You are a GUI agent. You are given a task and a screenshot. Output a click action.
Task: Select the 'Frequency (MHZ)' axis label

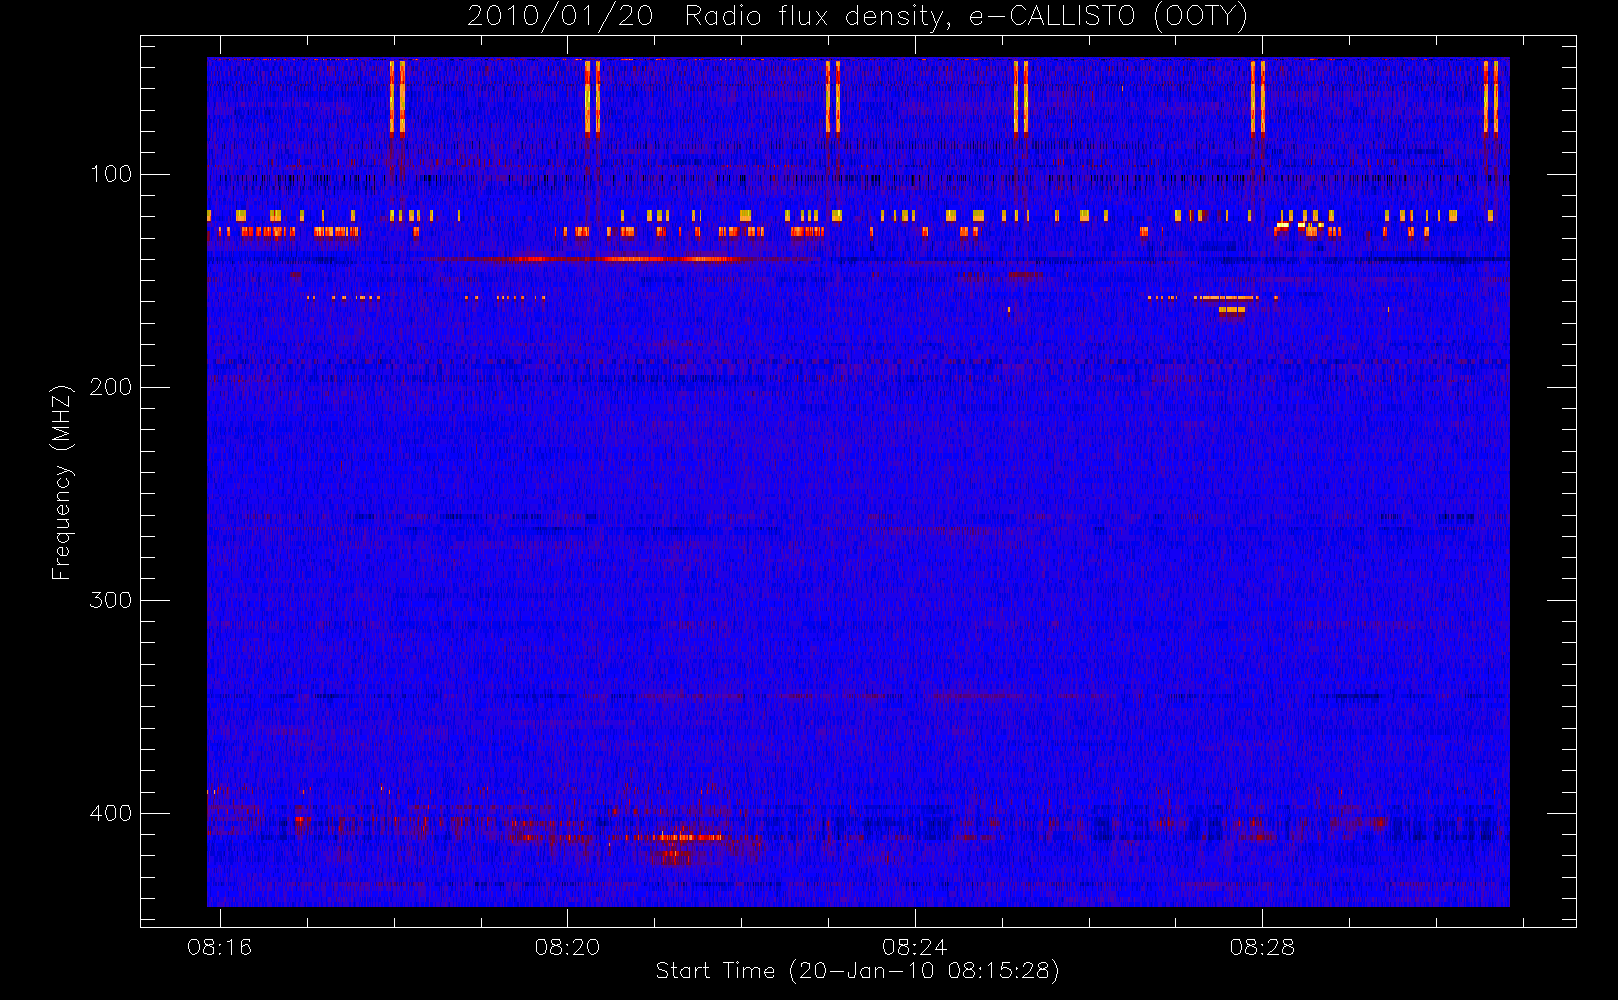[x=62, y=482]
